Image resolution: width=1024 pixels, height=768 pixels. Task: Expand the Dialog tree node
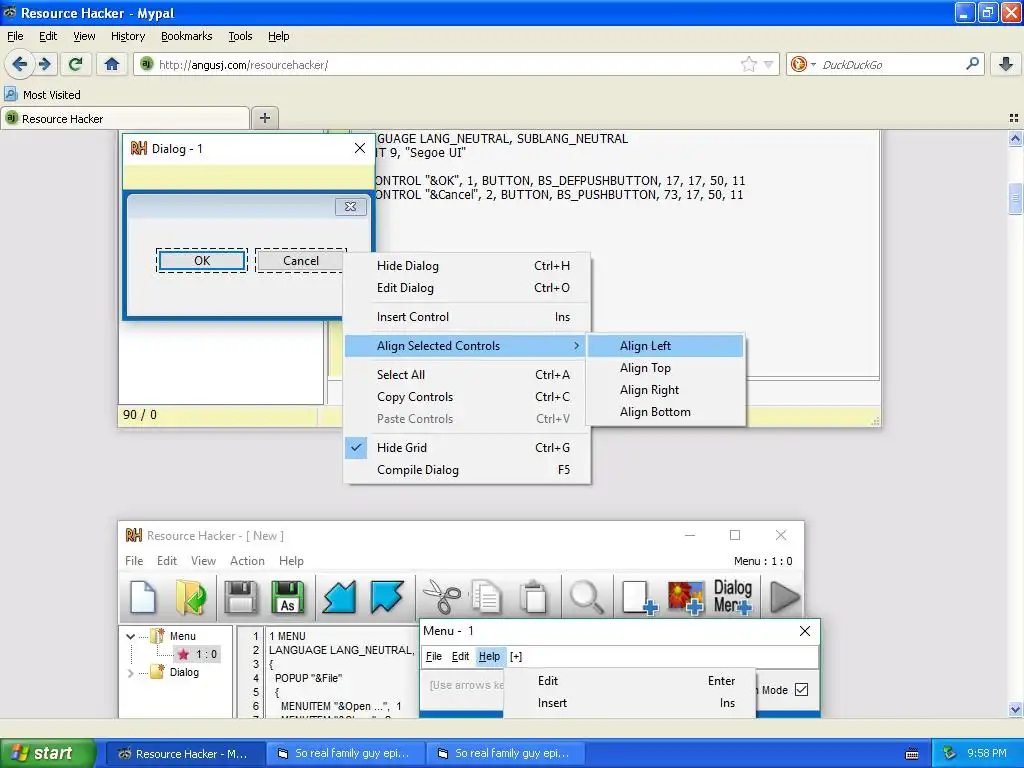(131, 673)
